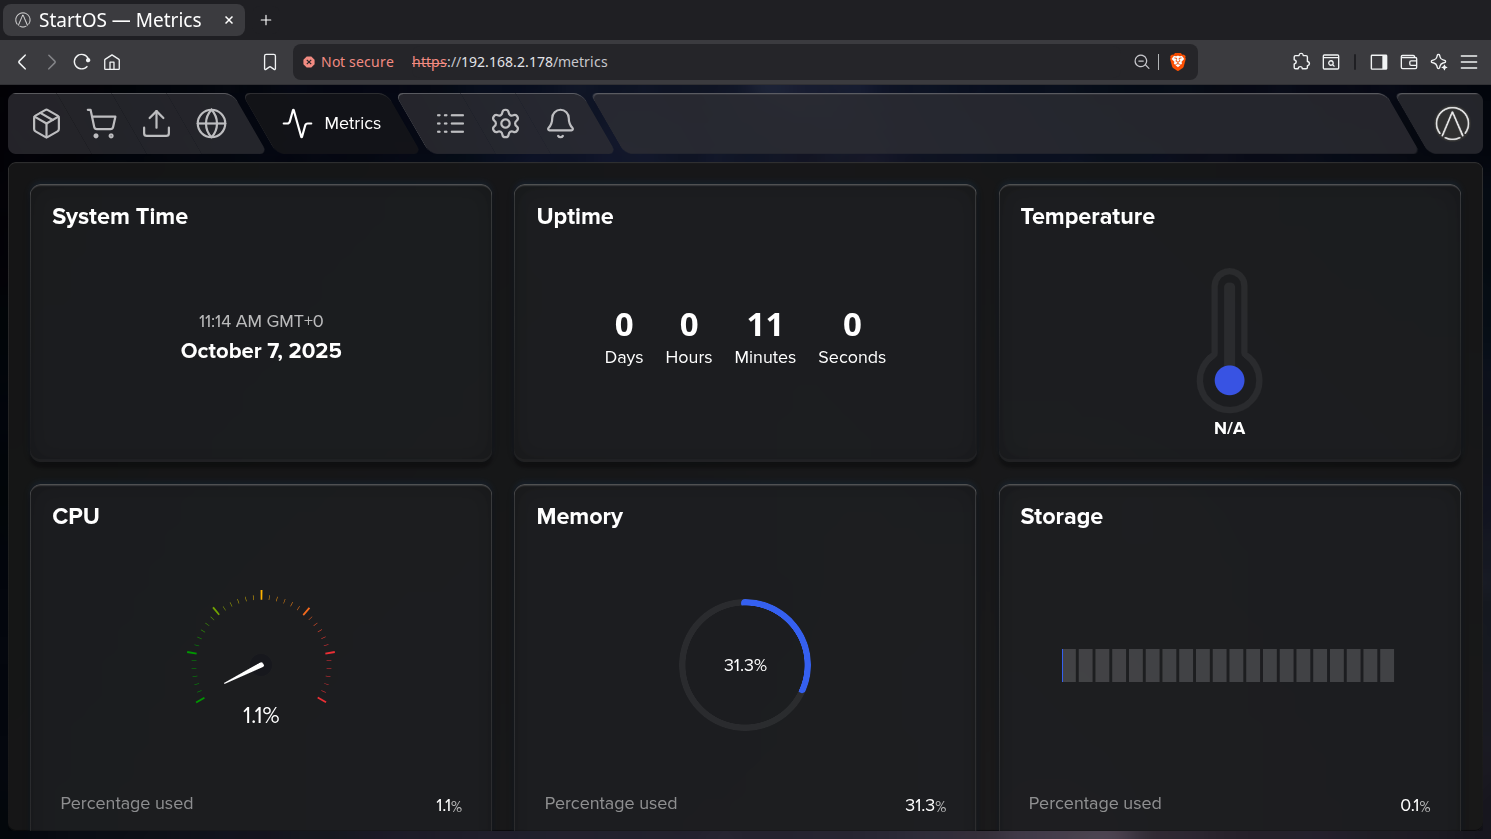Open the settings gear icon
1491x839 pixels.
505,123
